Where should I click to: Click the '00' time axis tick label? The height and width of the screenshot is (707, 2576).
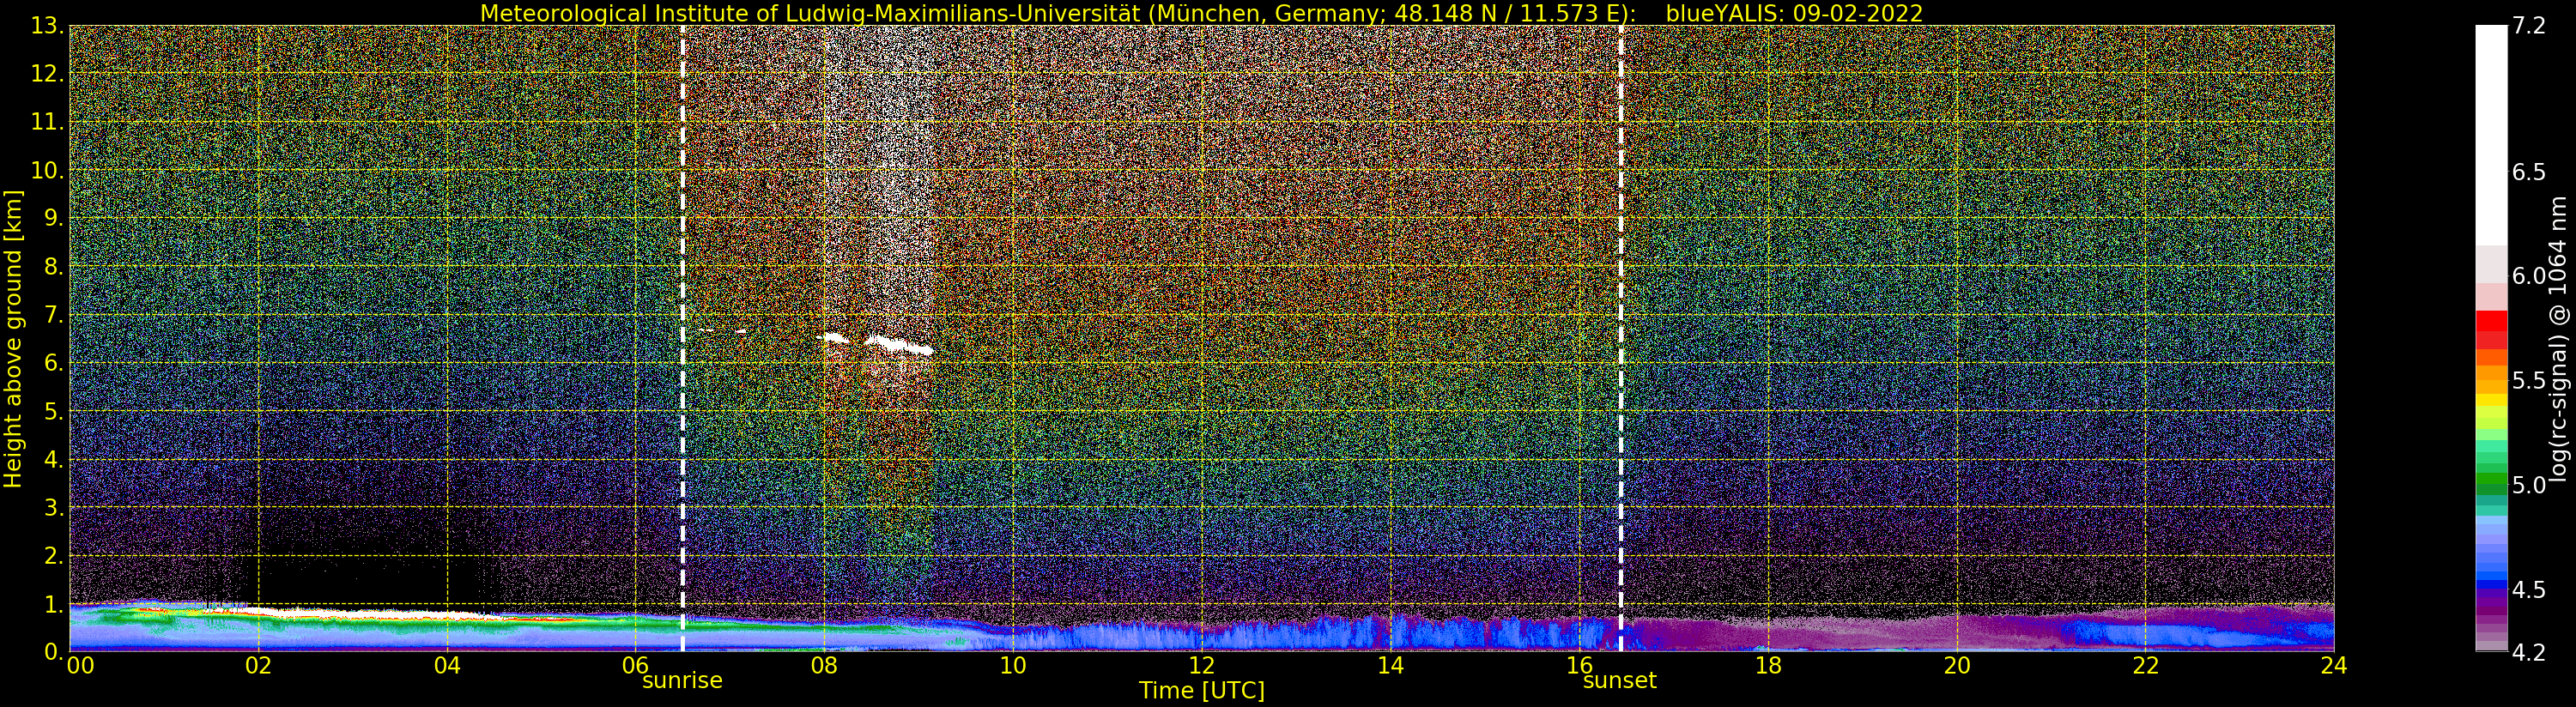click(x=80, y=666)
